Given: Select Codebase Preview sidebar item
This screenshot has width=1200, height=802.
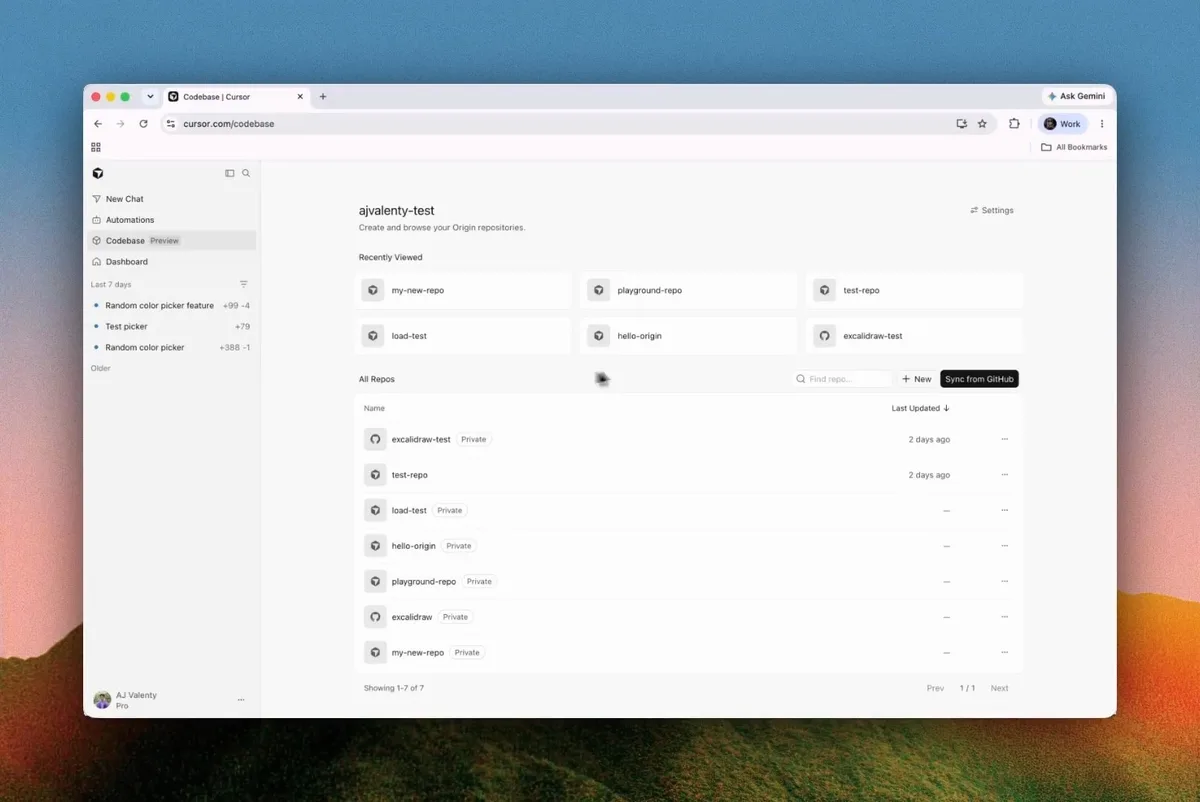Looking at the screenshot, I should 170,241.
